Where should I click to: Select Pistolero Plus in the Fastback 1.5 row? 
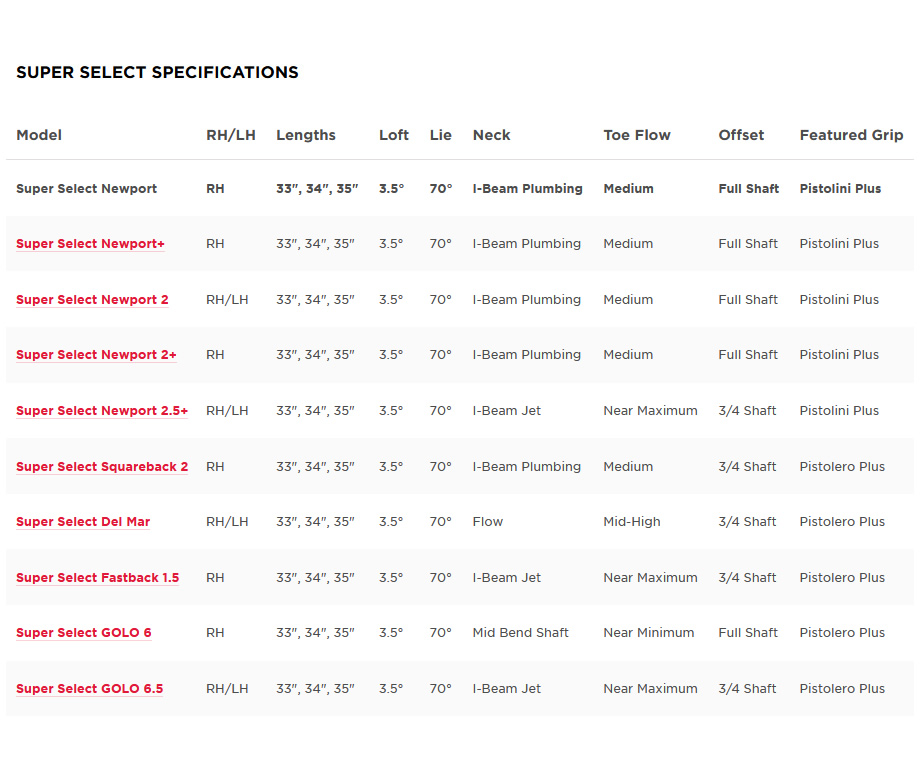[842, 577]
